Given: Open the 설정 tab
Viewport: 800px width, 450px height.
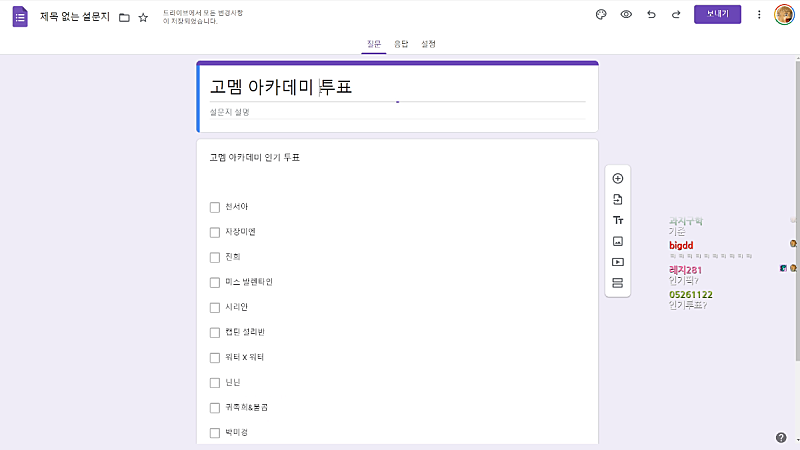Looking at the screenshot, I should pos(428,44).
